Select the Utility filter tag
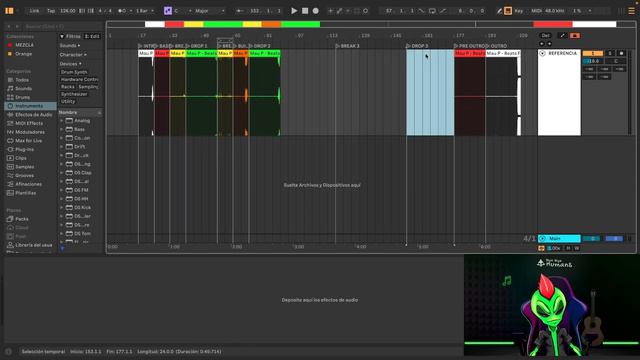The height and width of the screenshot is (360, 640). 68,101
